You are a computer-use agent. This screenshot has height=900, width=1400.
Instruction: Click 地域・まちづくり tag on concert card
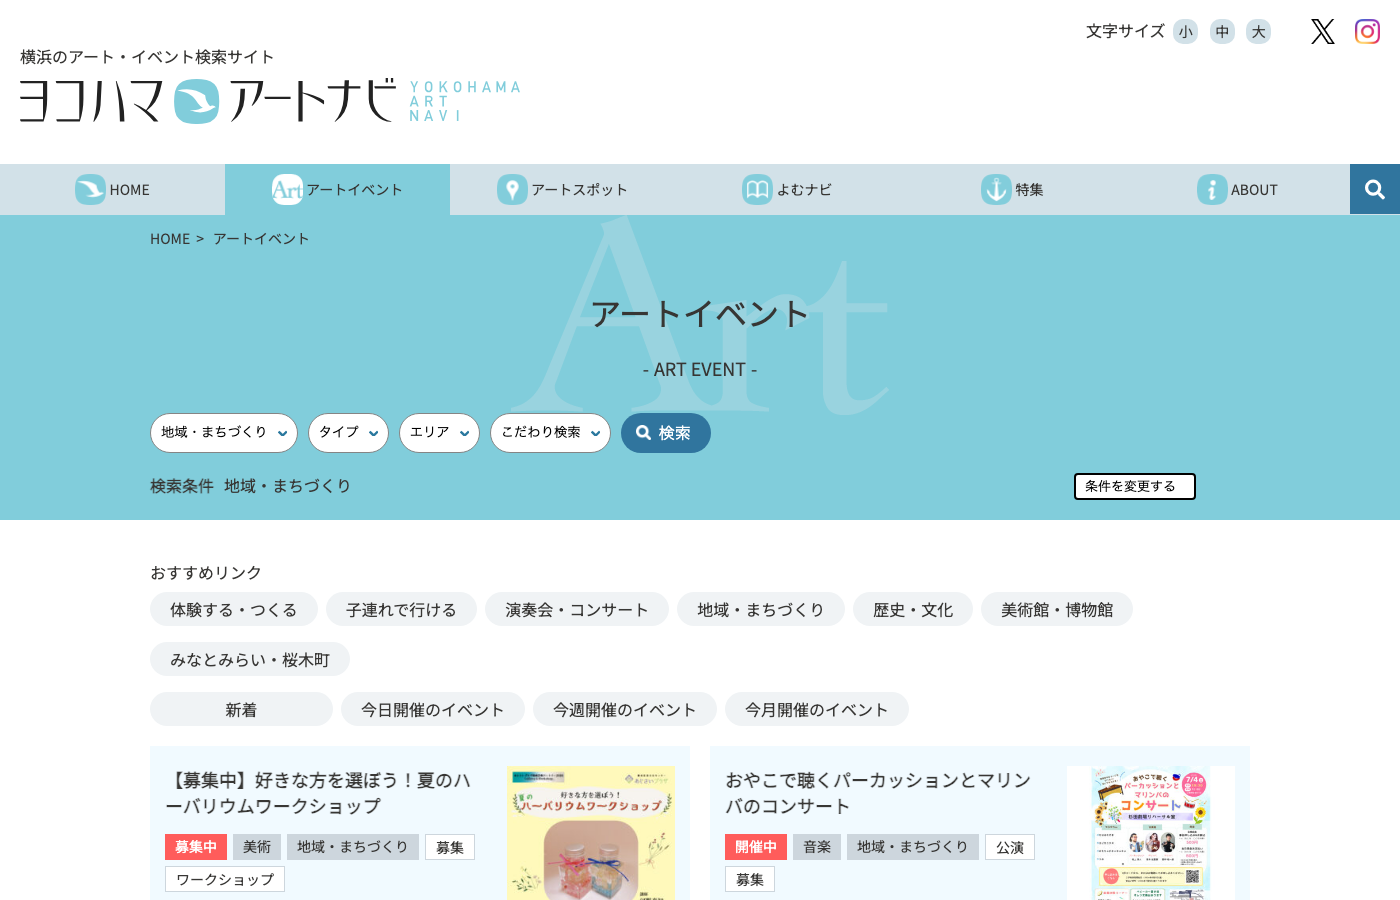913,847
